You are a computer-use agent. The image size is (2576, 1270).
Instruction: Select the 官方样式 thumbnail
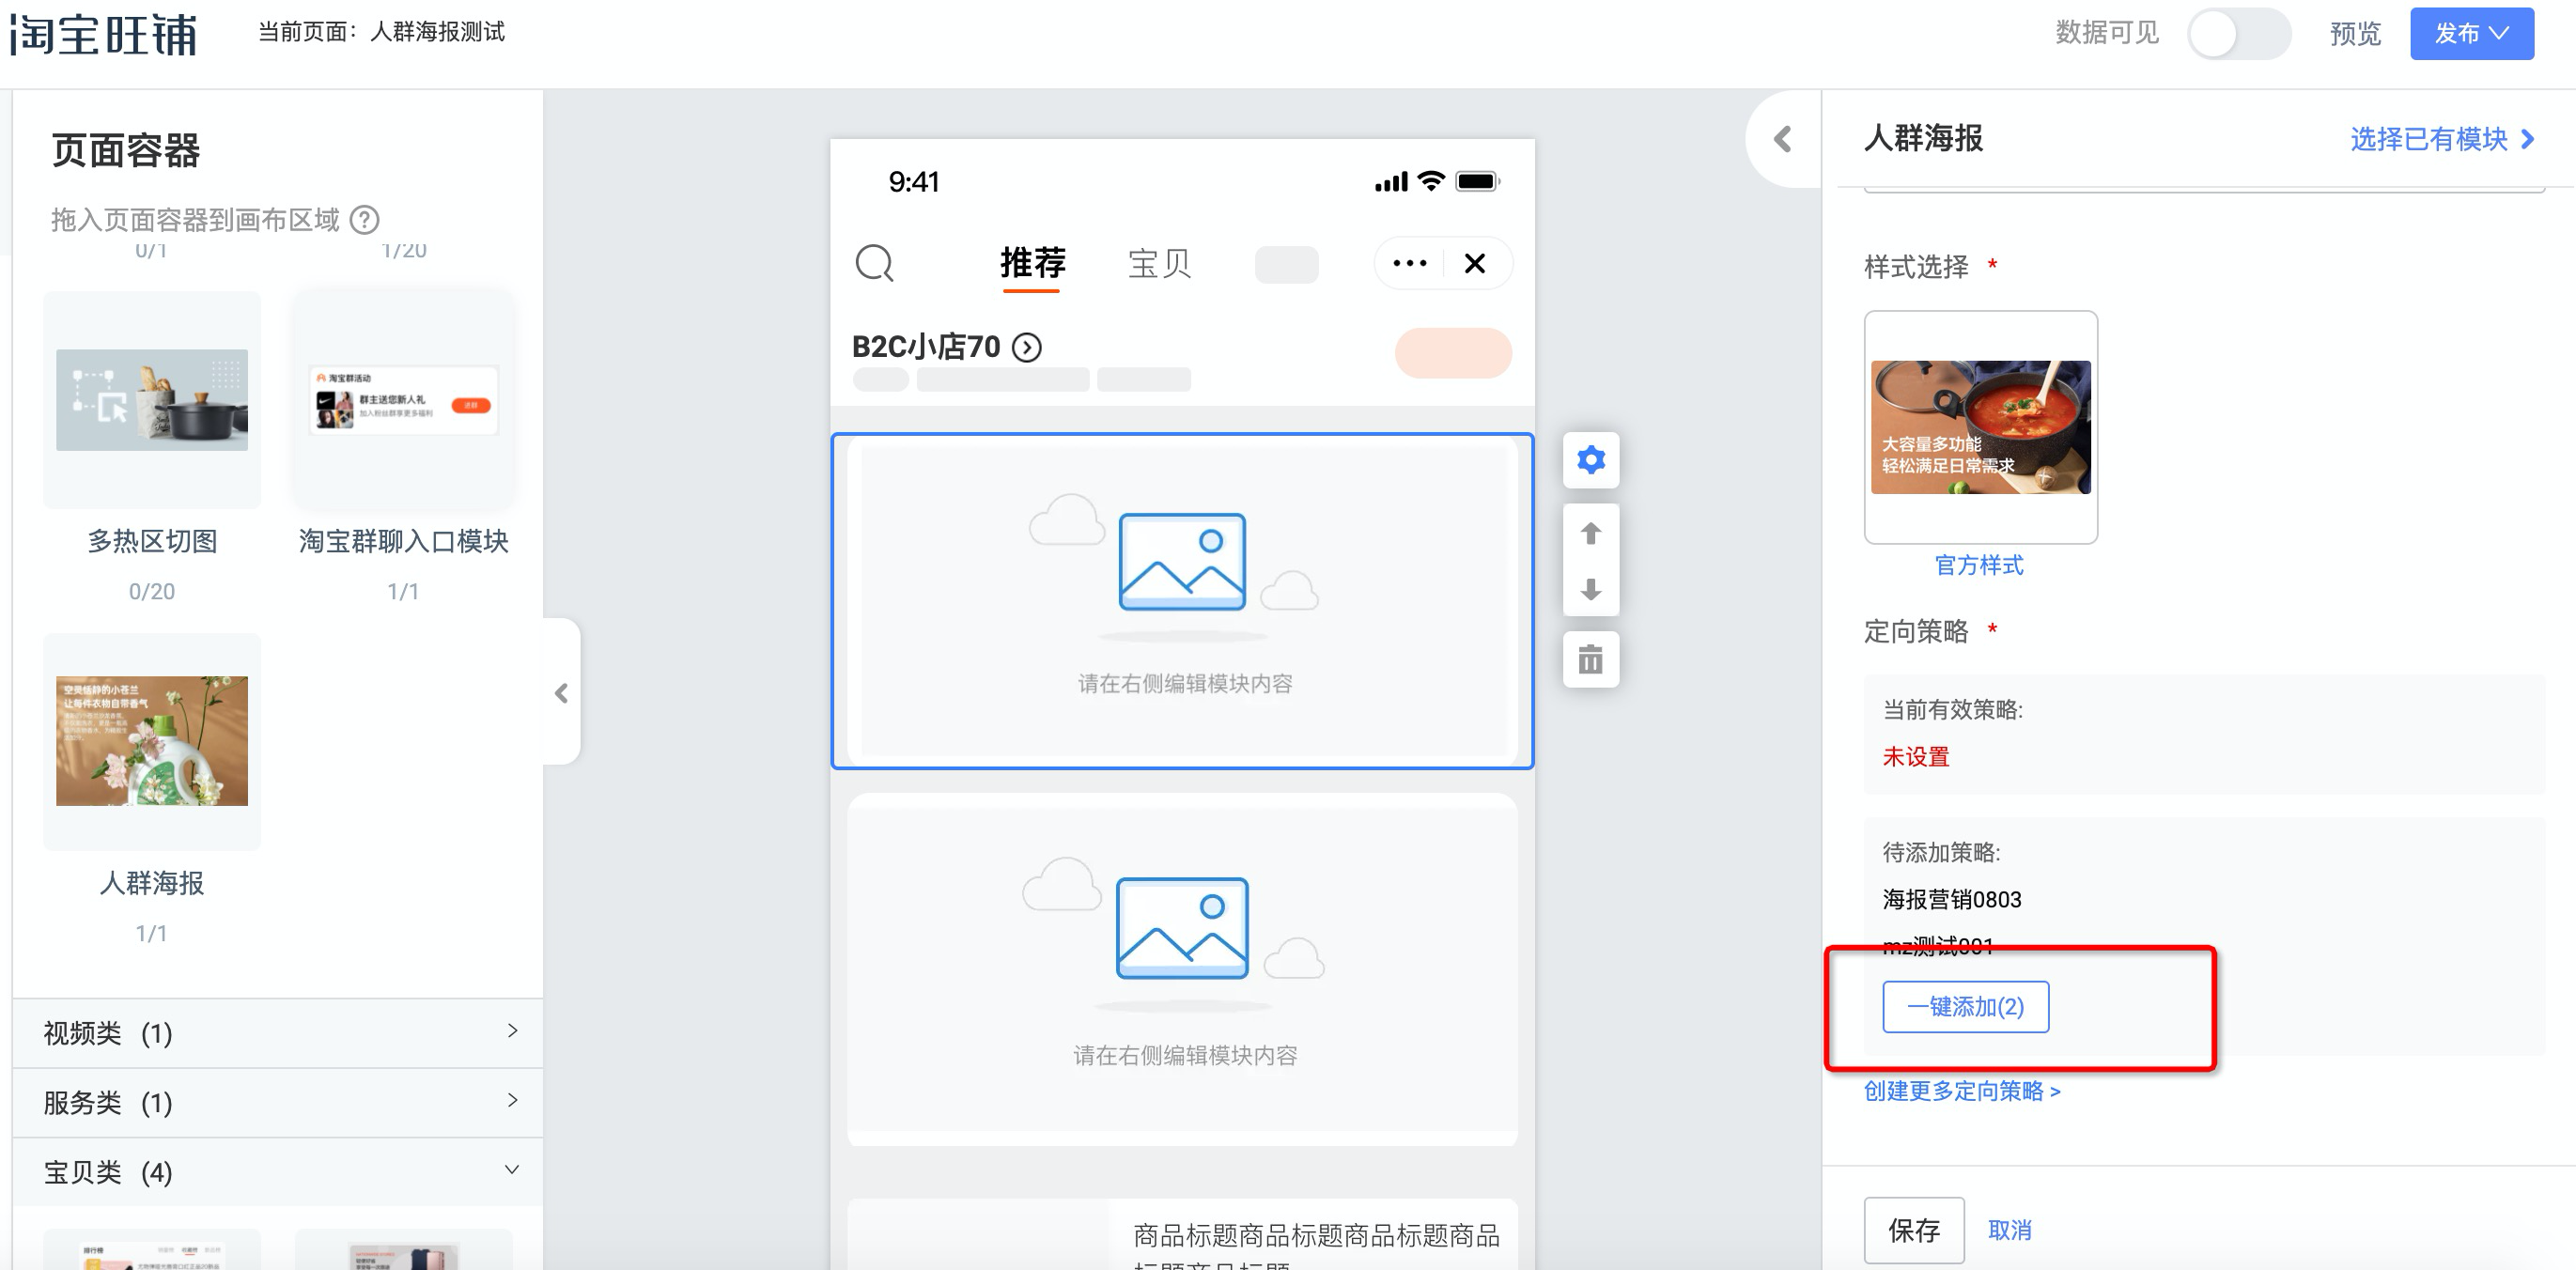click(1980, 427)
